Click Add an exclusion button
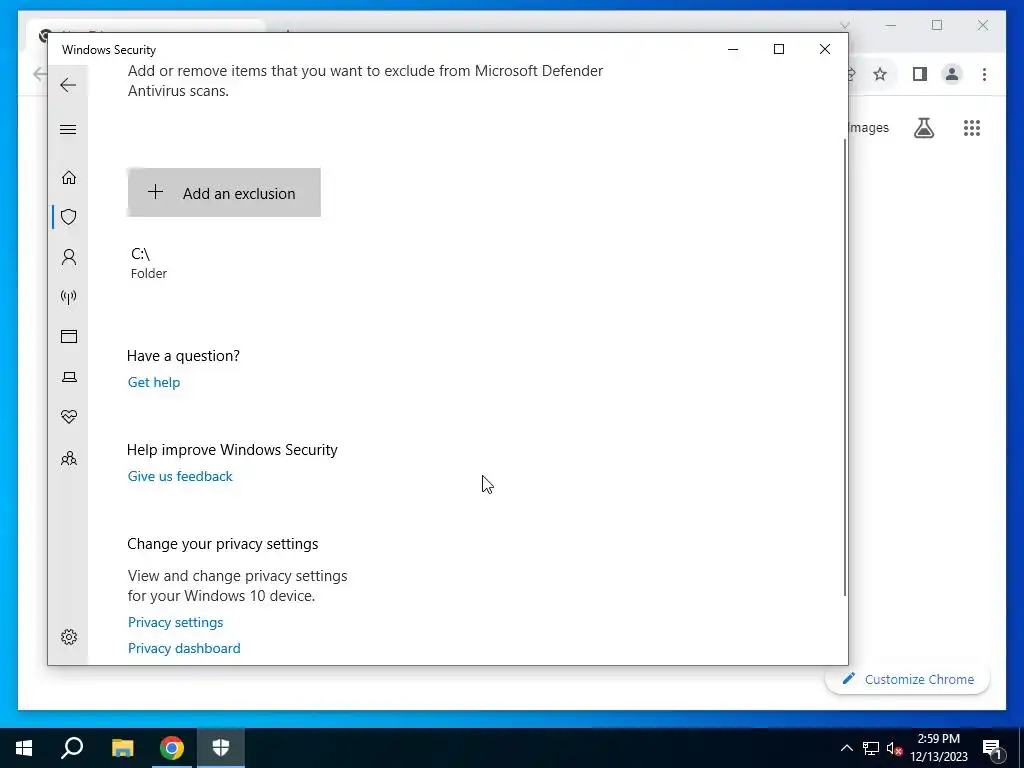 pos(224,193)
